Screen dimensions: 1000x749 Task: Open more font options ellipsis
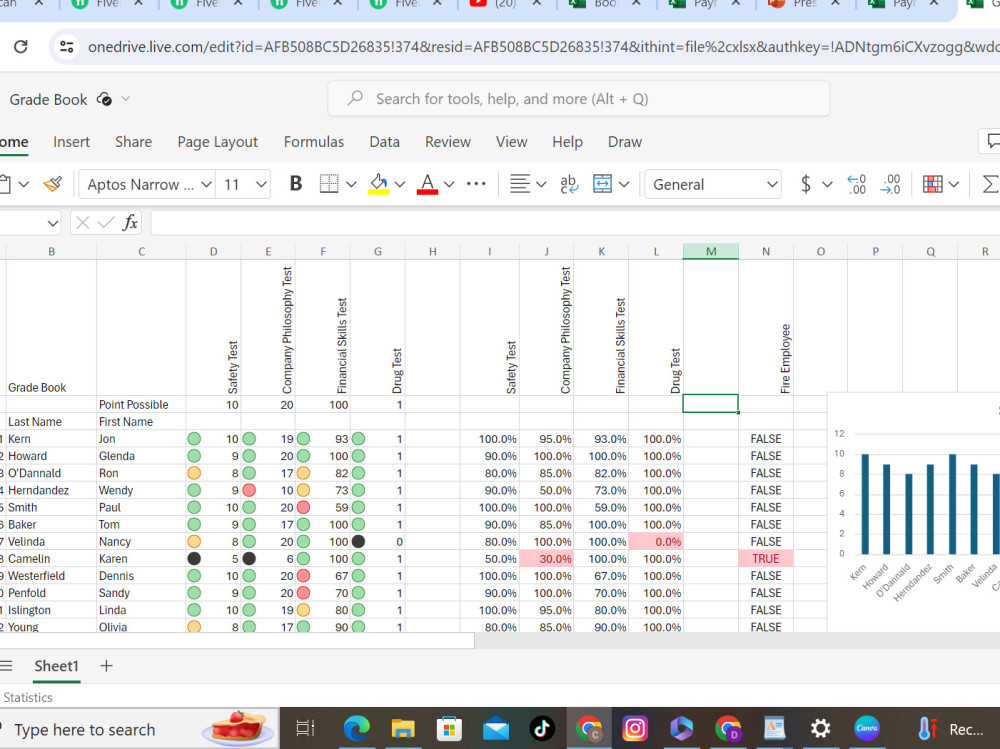coord(476,184)
